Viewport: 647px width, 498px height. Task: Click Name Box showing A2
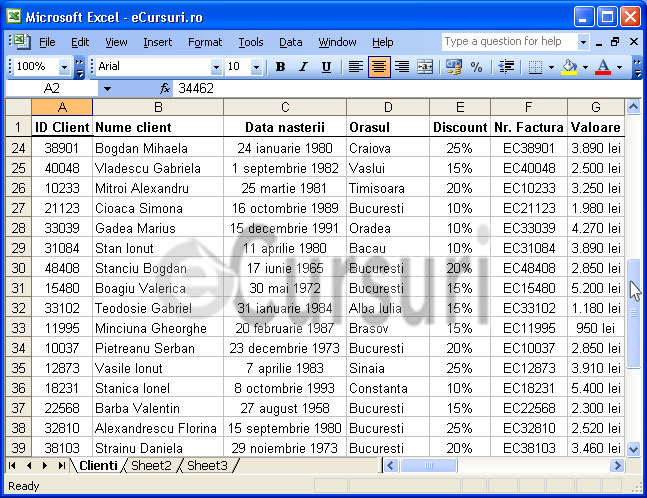point(52,88)
